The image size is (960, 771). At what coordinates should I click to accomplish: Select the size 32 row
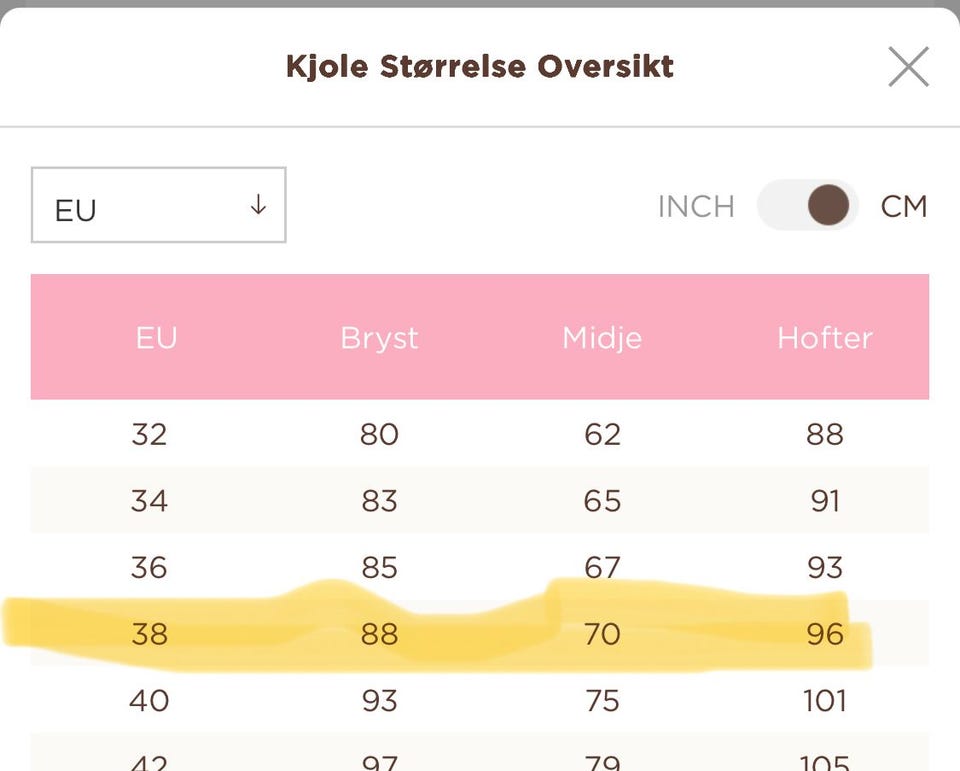point(149,434)
